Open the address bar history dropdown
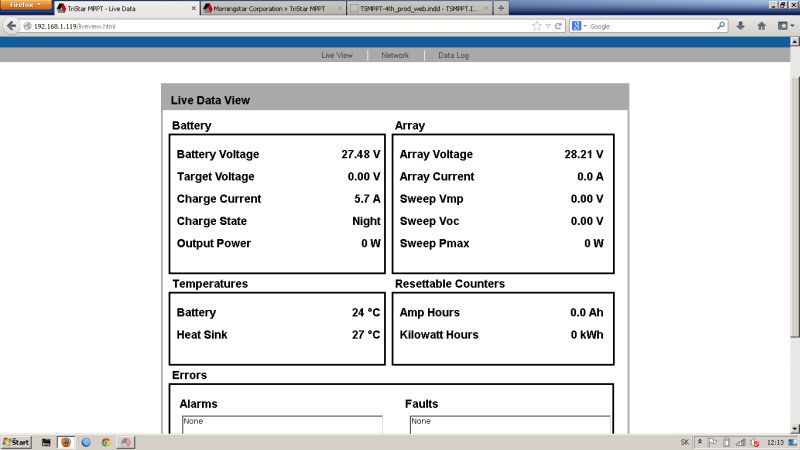The image size is (800, 450). tap(547, 26)
